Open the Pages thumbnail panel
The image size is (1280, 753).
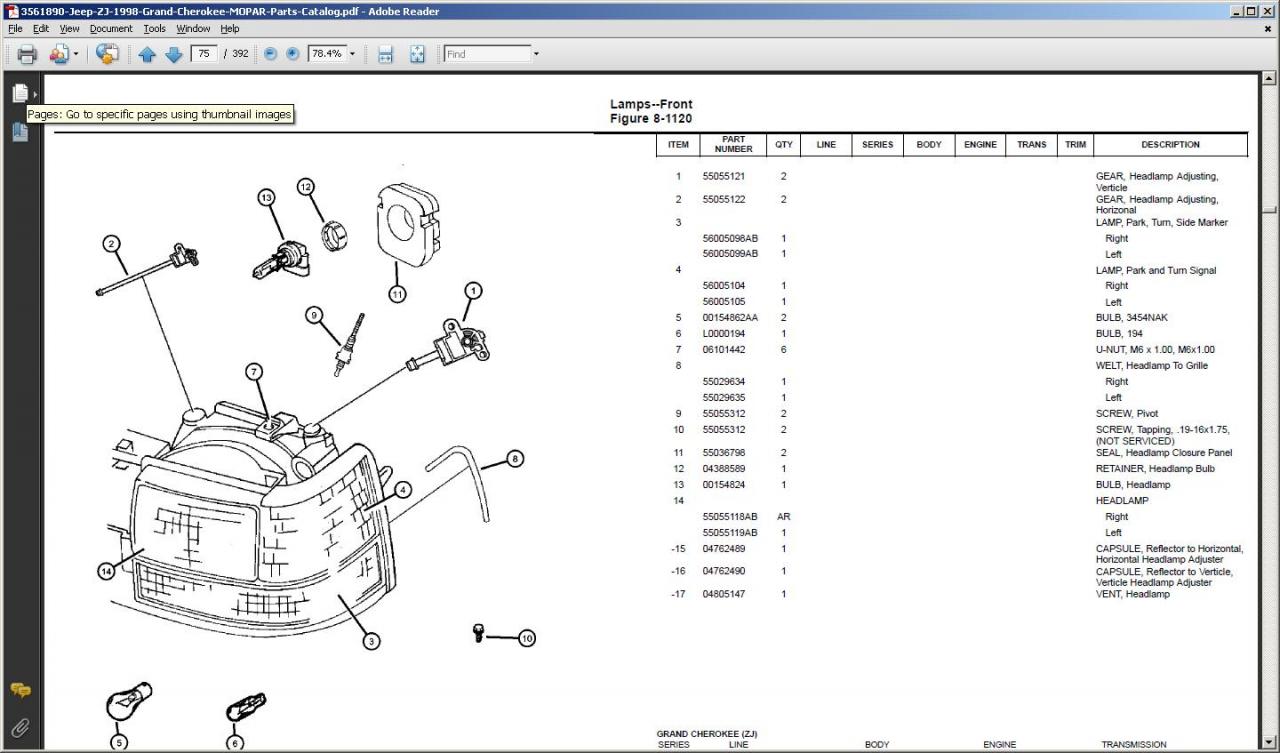point(20,93)
